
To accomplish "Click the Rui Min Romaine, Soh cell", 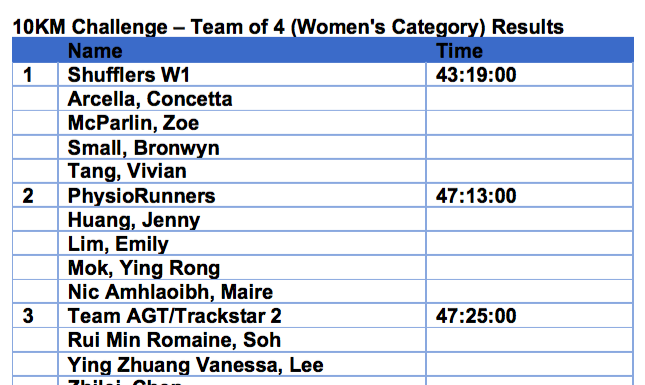I will click(242, 340).
